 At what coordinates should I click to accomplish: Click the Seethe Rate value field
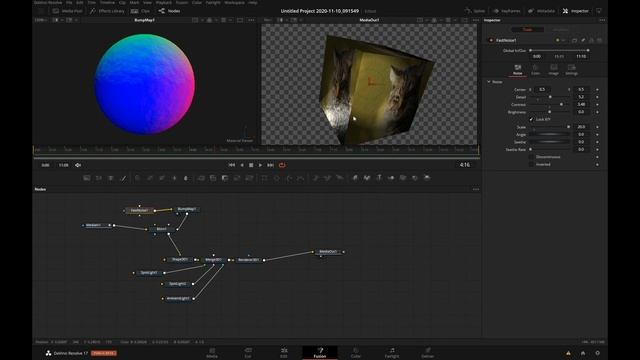pos(581,149)
